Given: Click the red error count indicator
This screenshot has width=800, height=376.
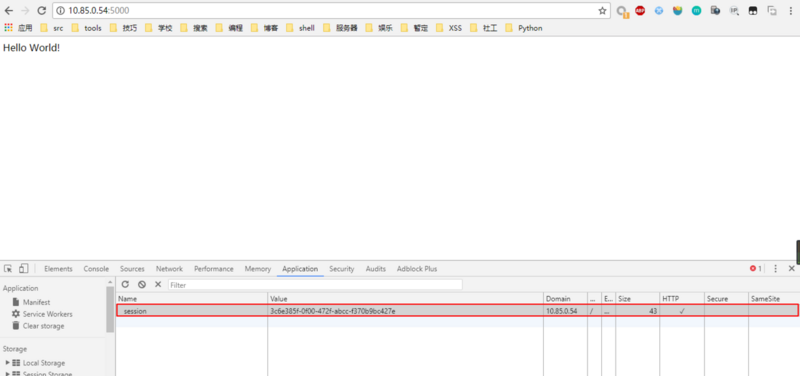Looking at the screenshot, I should click(x=756, y=268).
